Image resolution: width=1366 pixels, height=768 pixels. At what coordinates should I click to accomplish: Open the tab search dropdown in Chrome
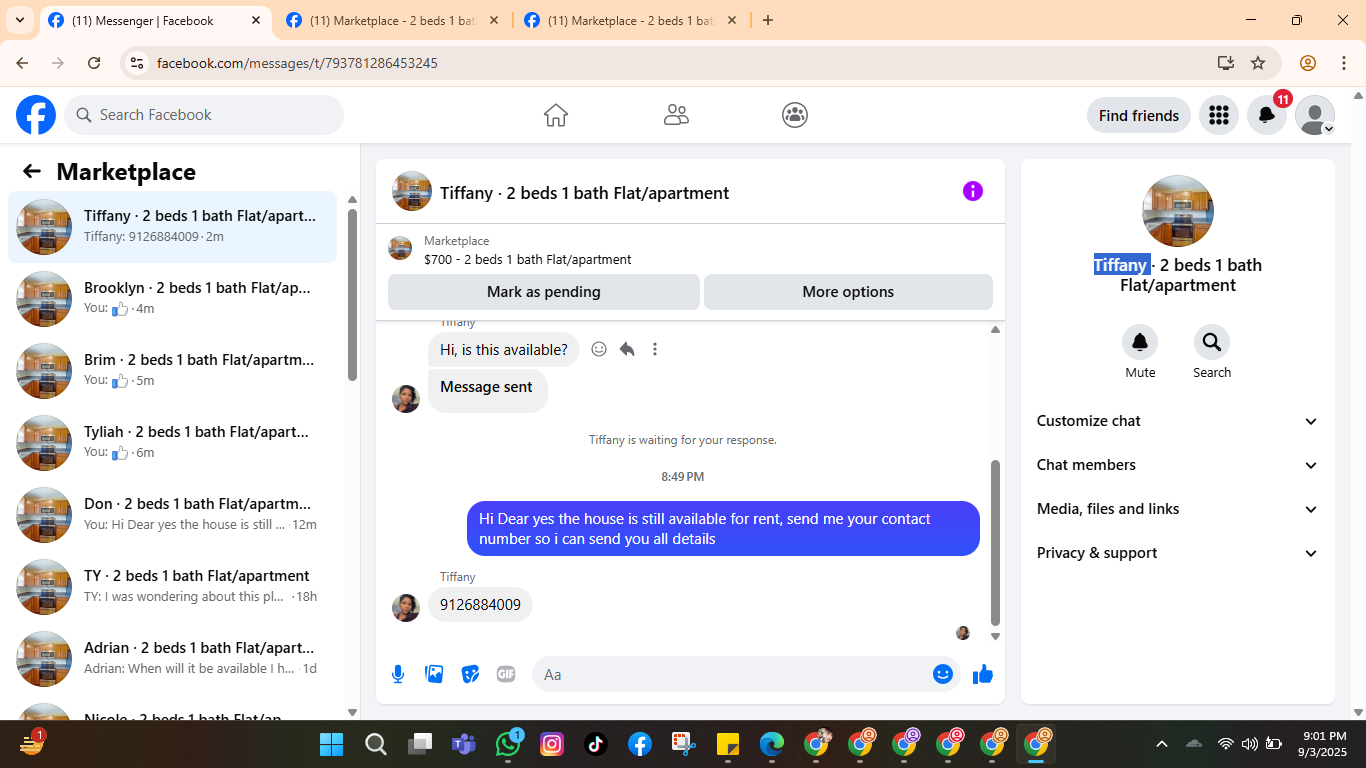(20, 20)
